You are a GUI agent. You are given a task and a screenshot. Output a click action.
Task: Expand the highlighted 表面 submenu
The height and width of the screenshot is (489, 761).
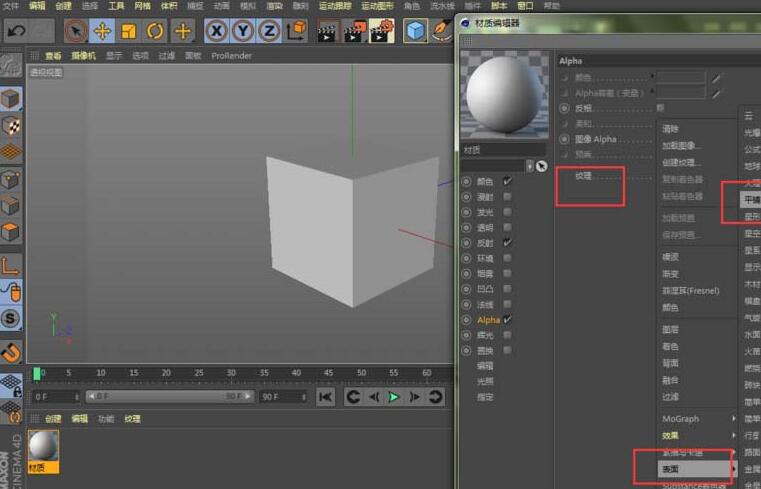pos(698,469)
